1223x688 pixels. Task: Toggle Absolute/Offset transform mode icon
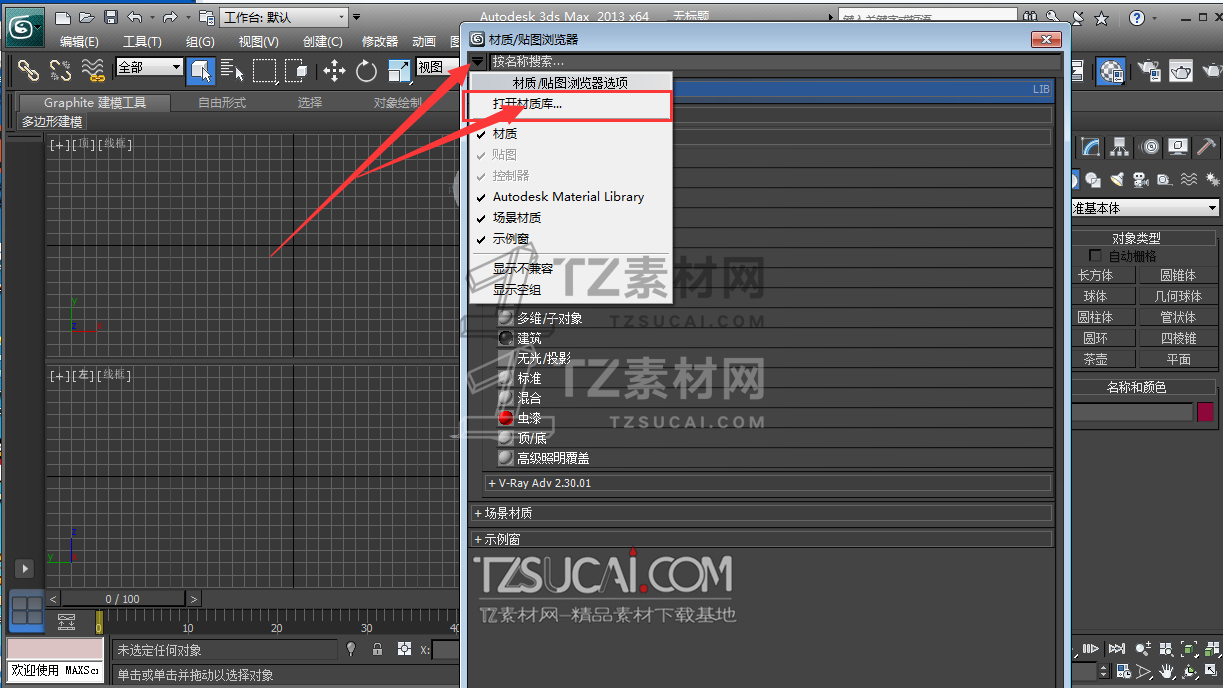pyautogui.click(x=404, y=649)
